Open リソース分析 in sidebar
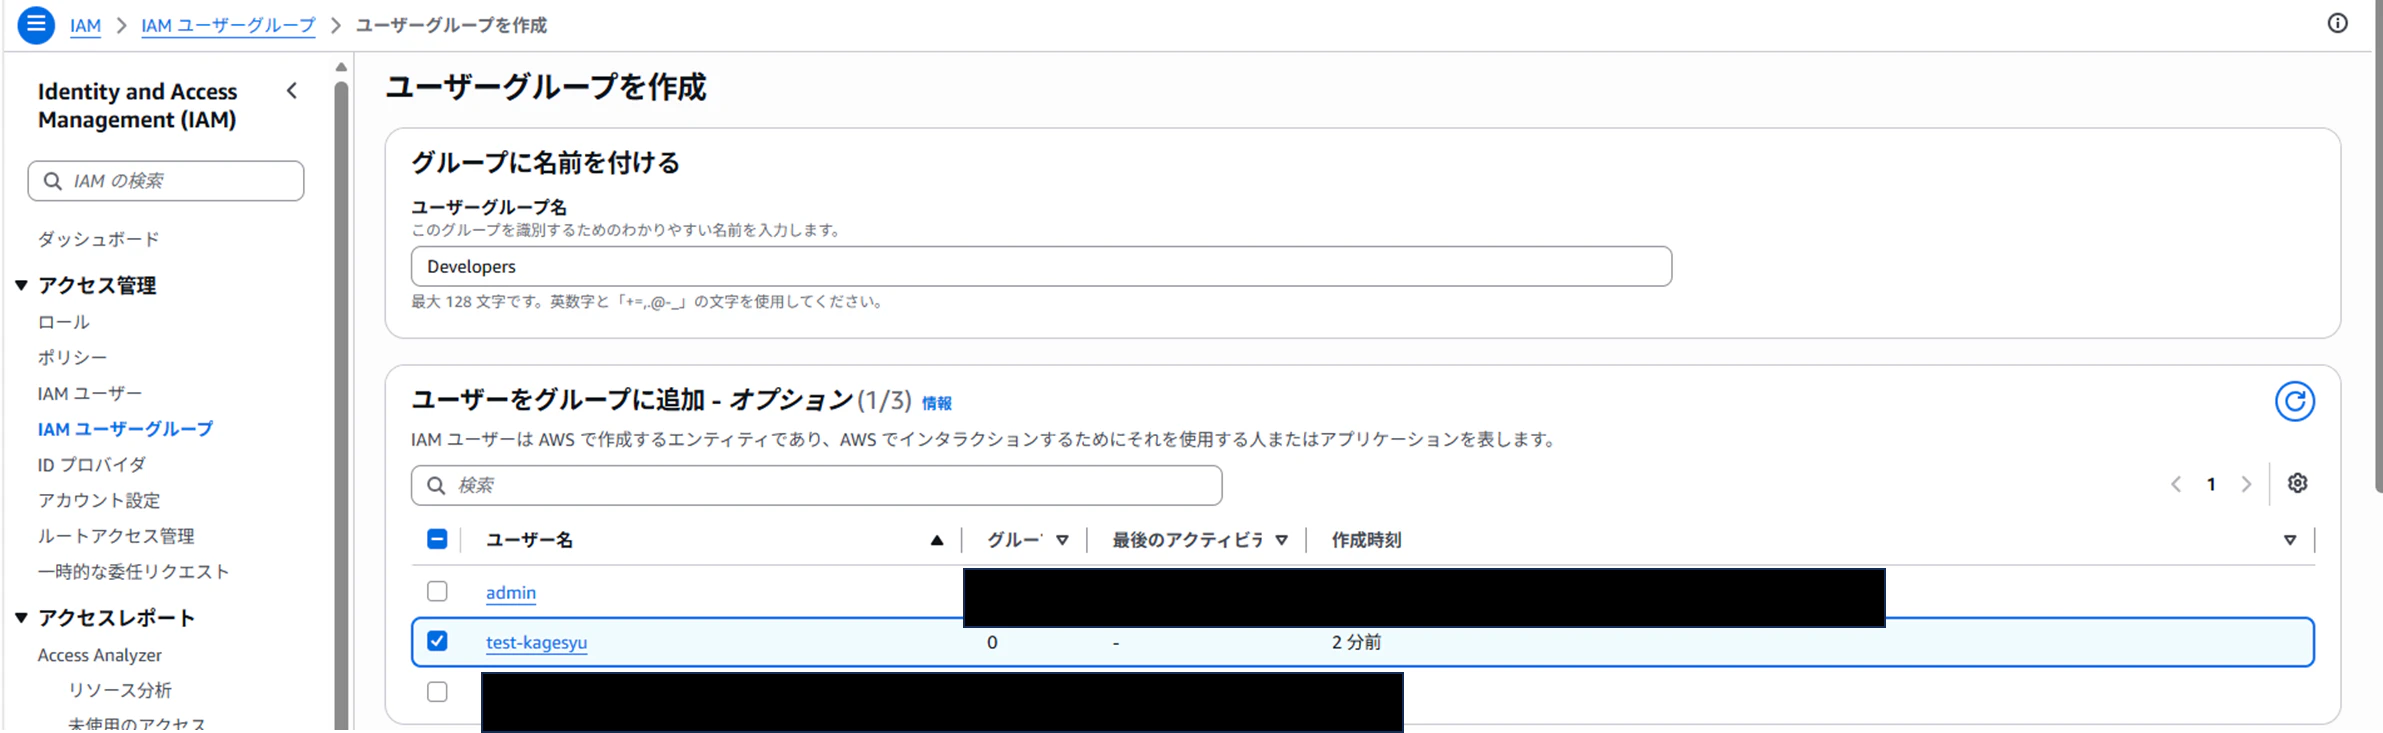Viewport: 2383px width, 733px height. pyautogui.click(x=120, y=690)
